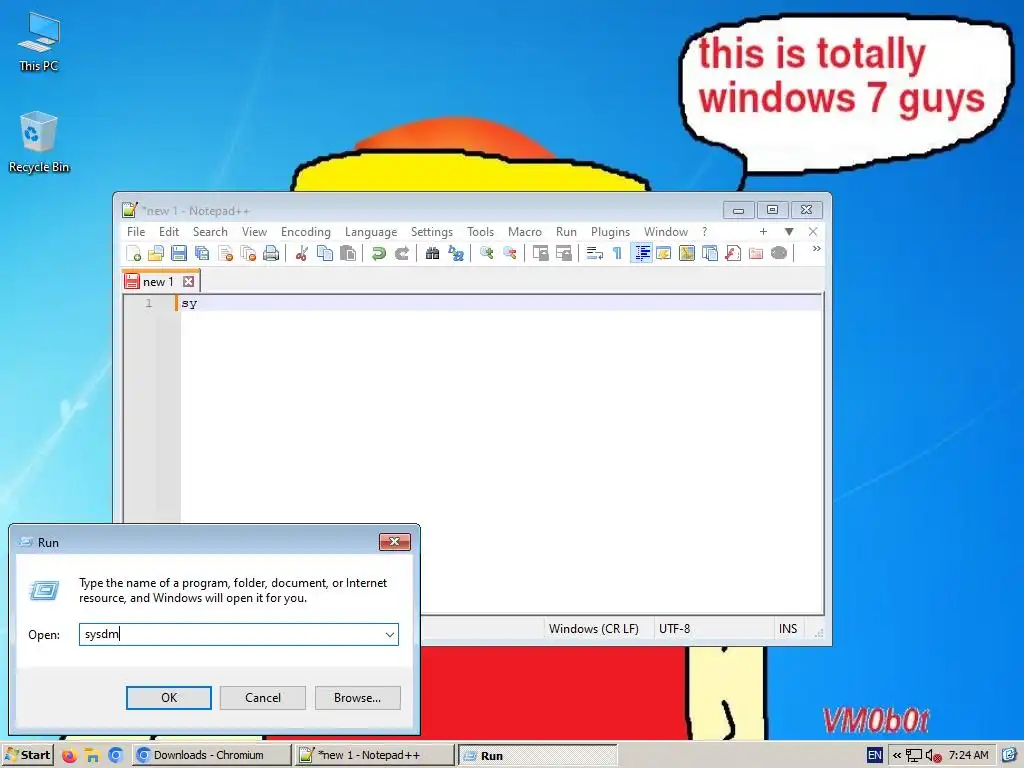
Task: Click the Document Map toolbar icon
Action: click(x=686, y=253)
